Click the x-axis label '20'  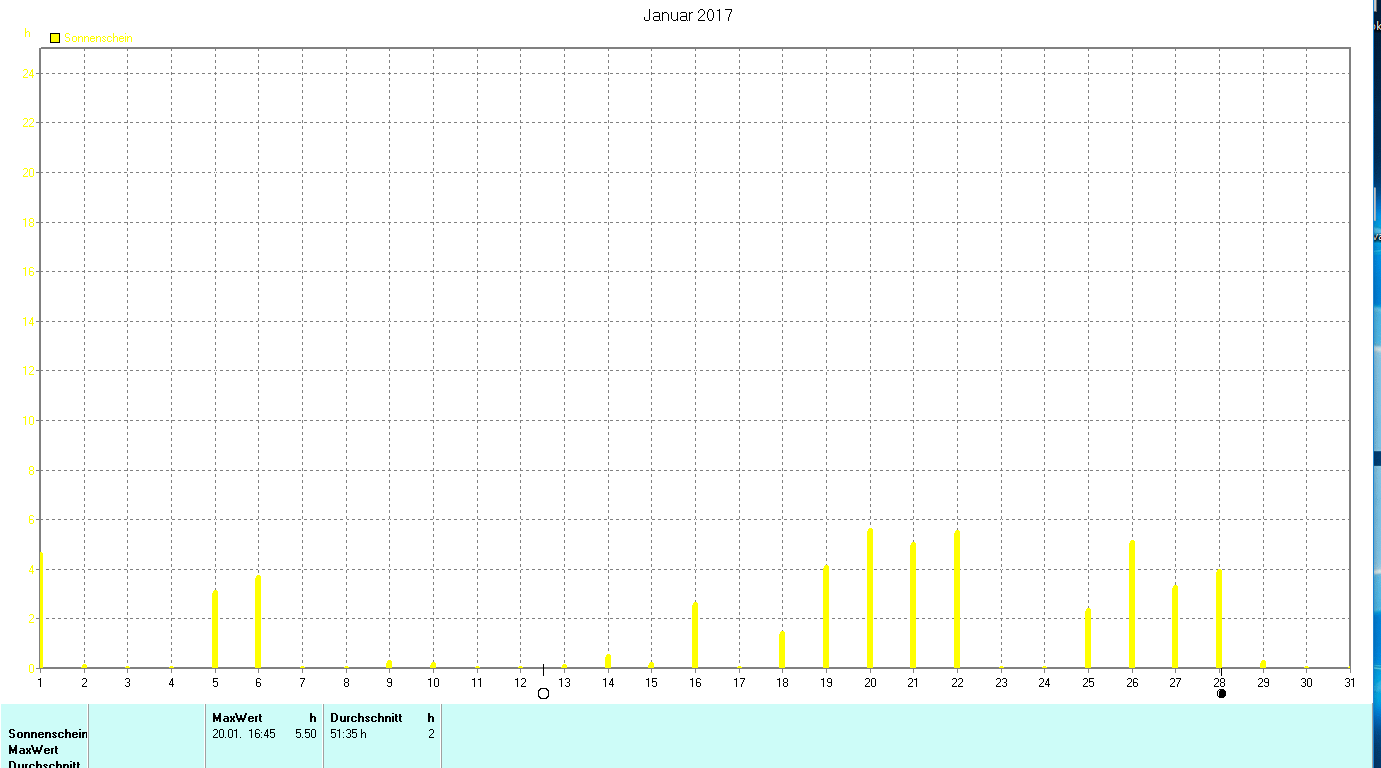coord(870,683)
